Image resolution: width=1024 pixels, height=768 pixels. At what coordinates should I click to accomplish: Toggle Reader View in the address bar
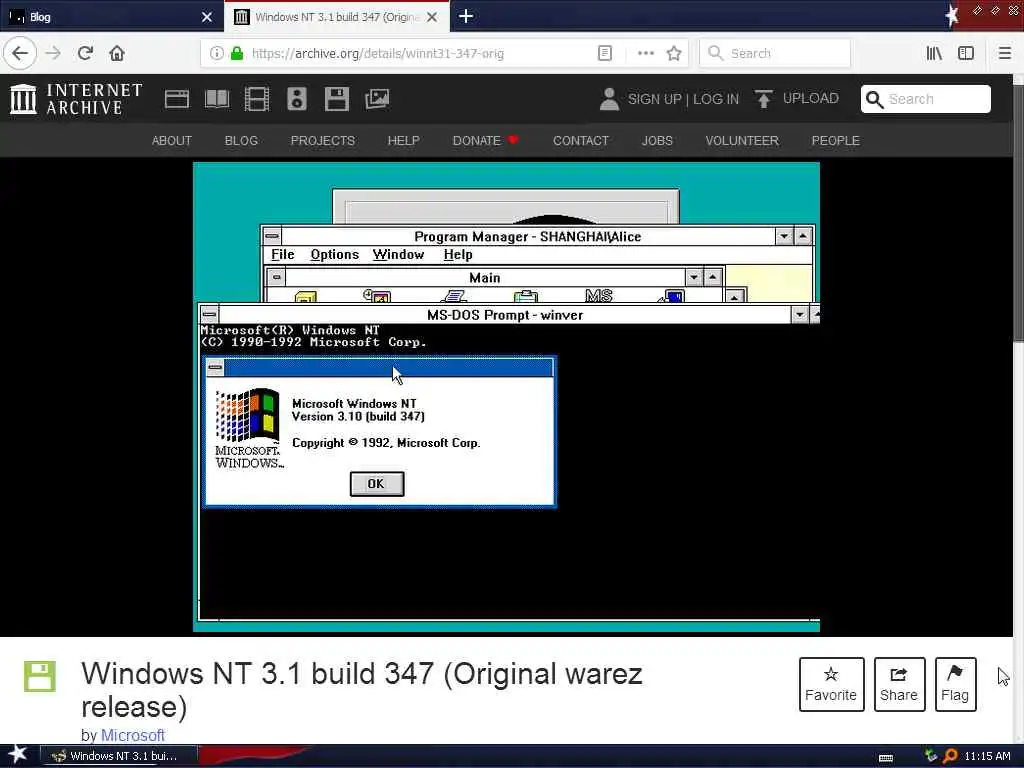tap(605, 54)
